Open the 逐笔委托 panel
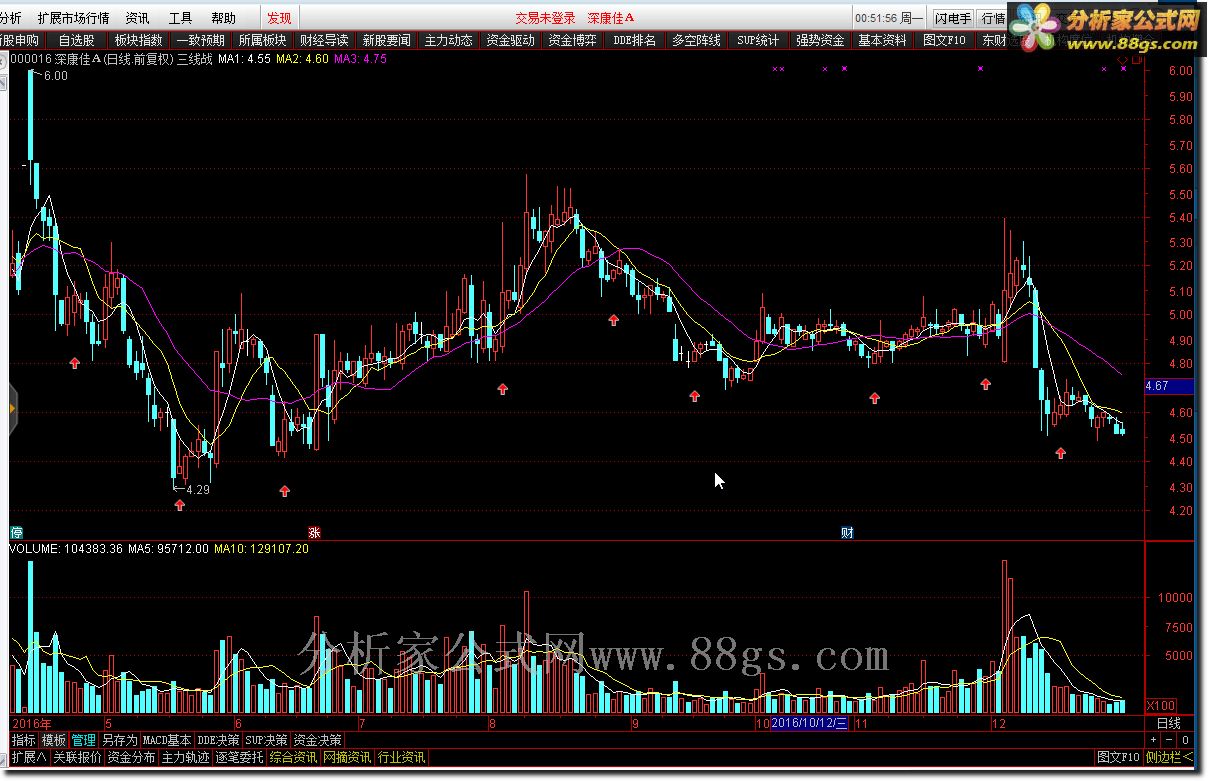The height and width of the screenshot is (781, 1209). coord(239,758)
